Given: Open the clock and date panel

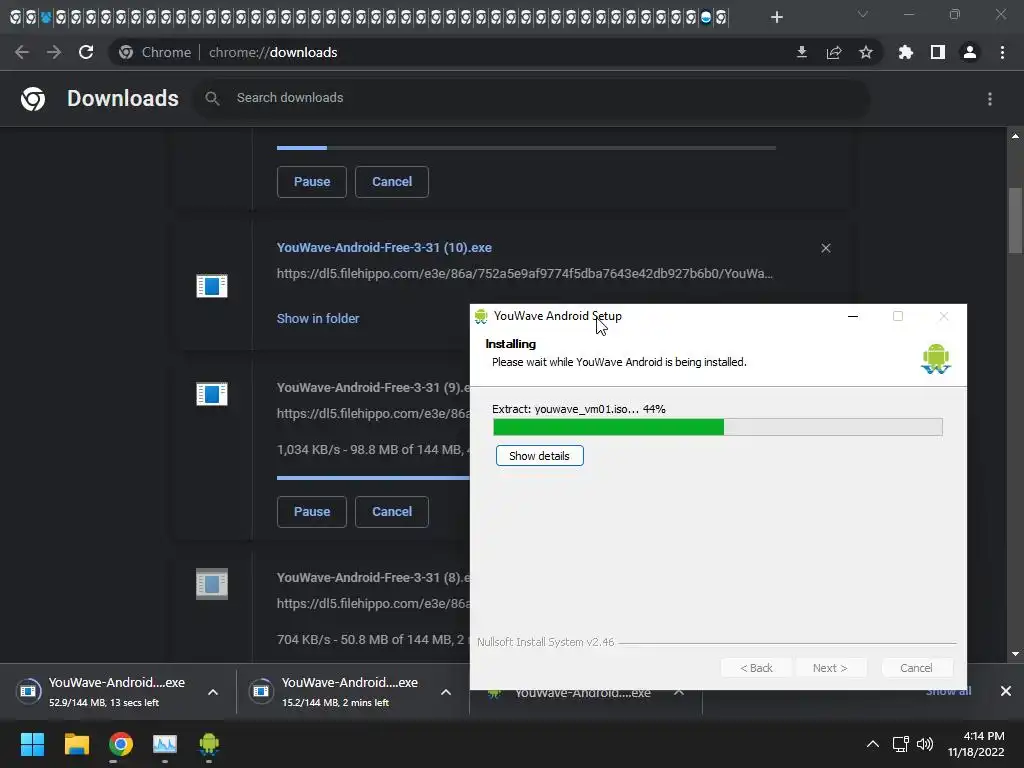Looking at the screenshot, I should (976, 744).
